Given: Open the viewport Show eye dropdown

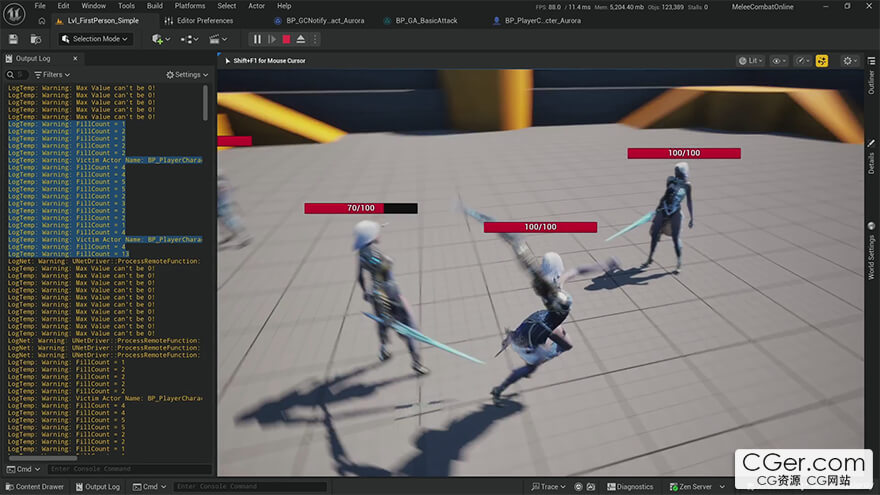Looking at the screenshot, I should (779, 61).
